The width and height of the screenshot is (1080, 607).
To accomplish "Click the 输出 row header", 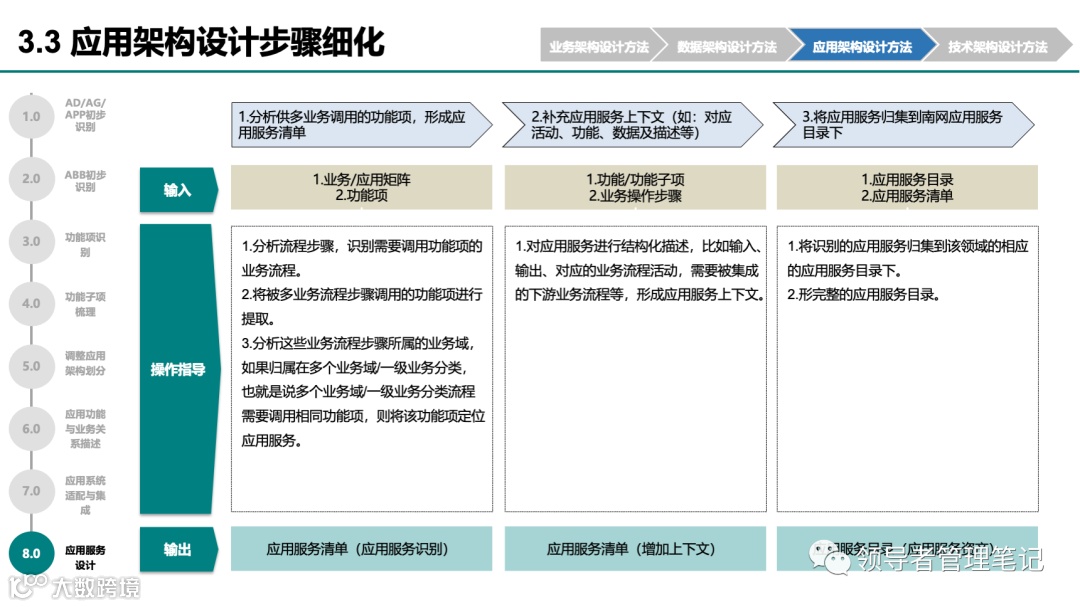I will [x=178, y=549].
